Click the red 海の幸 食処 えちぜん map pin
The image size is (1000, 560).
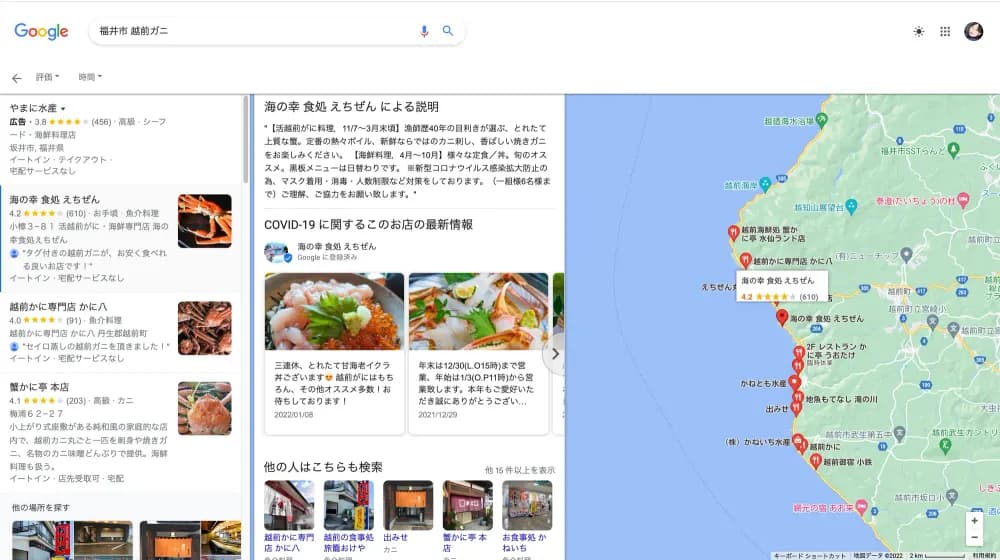point(782,317)
